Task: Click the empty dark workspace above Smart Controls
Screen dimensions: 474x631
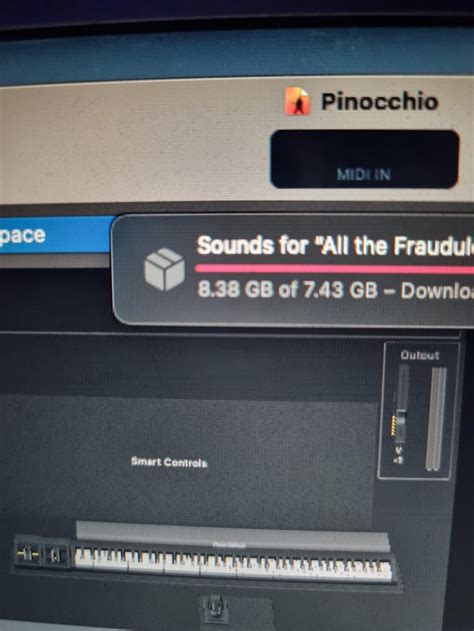Action: click(189, 364)
